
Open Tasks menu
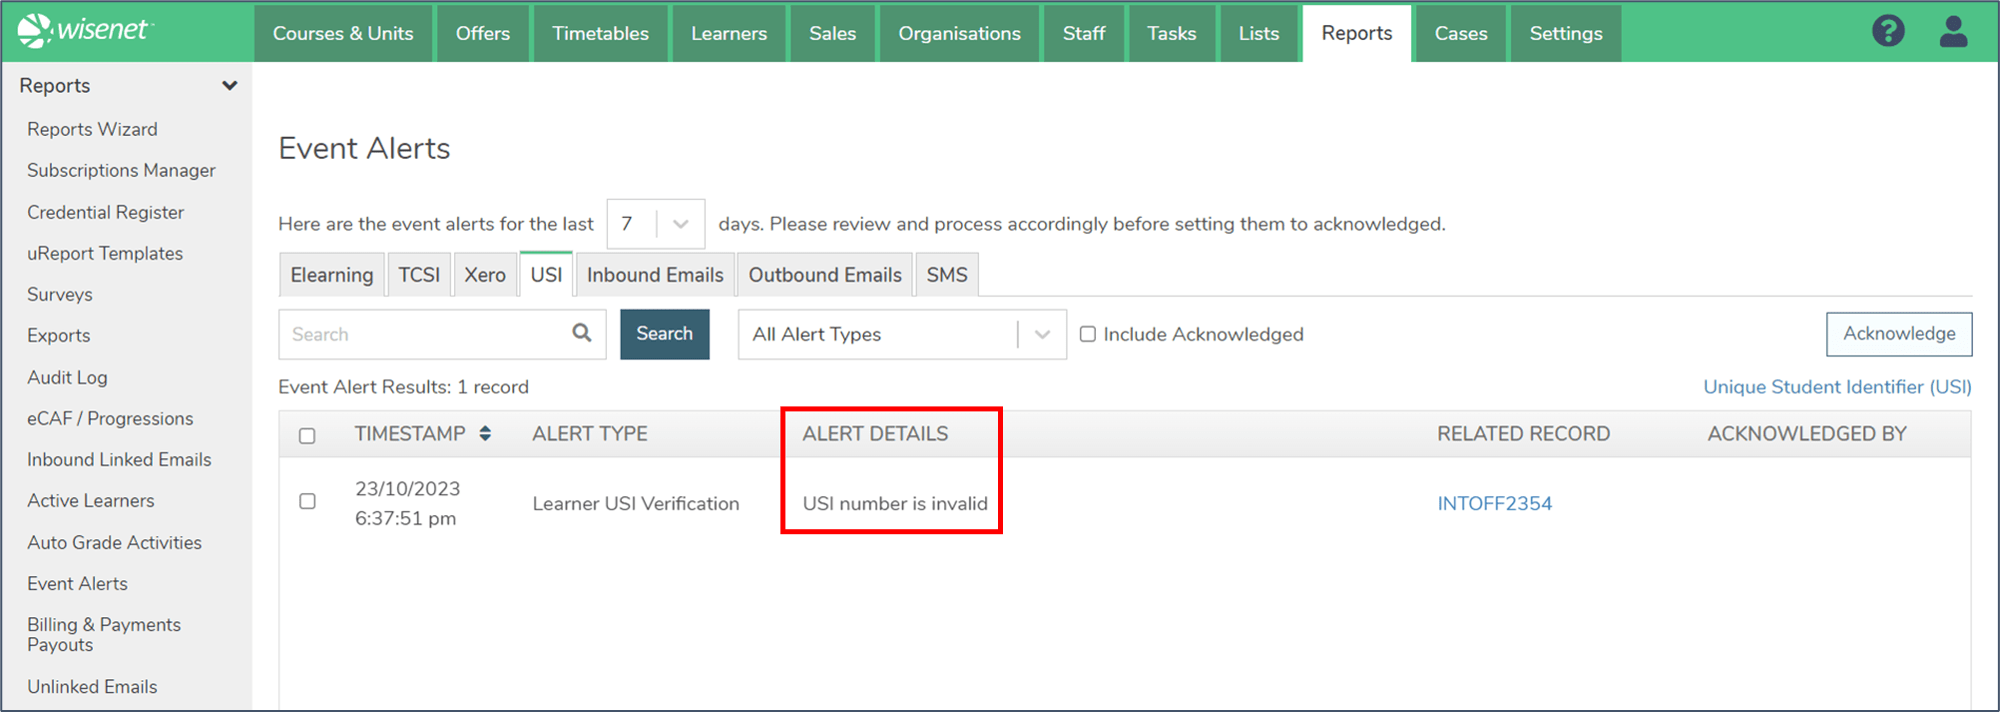(x=1172, y=33)
